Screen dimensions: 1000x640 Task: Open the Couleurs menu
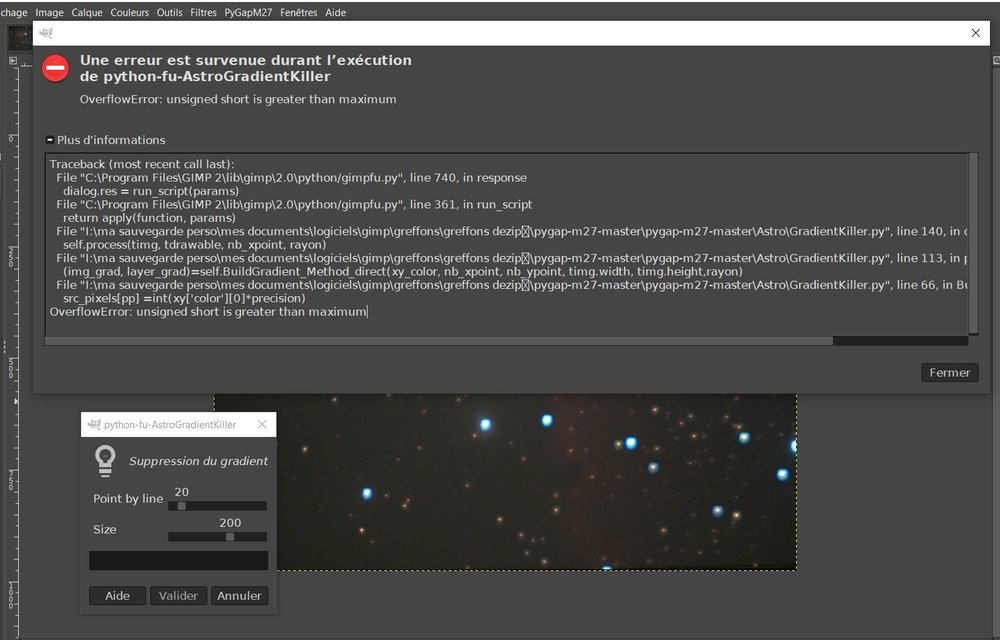129,12
